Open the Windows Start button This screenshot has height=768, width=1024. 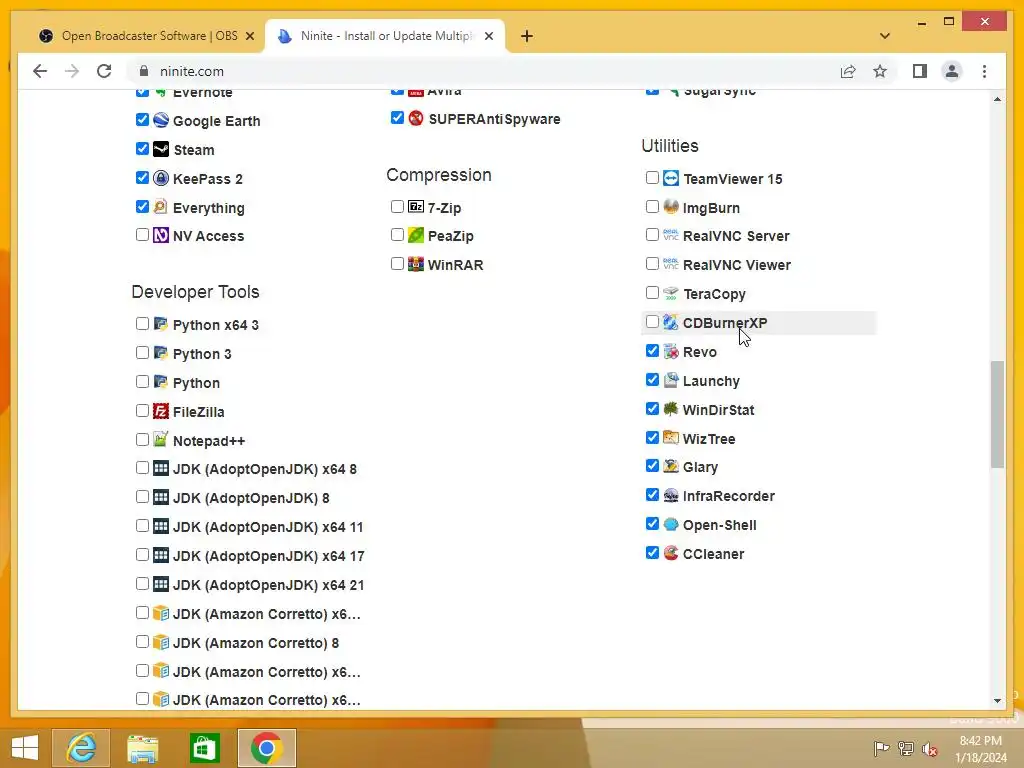pos(25,748)
